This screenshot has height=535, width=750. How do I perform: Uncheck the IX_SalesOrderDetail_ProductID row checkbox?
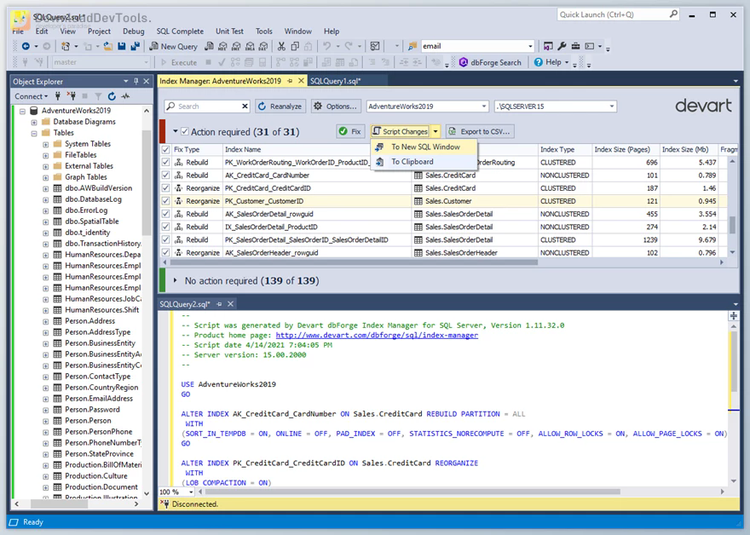pos(165,227)
